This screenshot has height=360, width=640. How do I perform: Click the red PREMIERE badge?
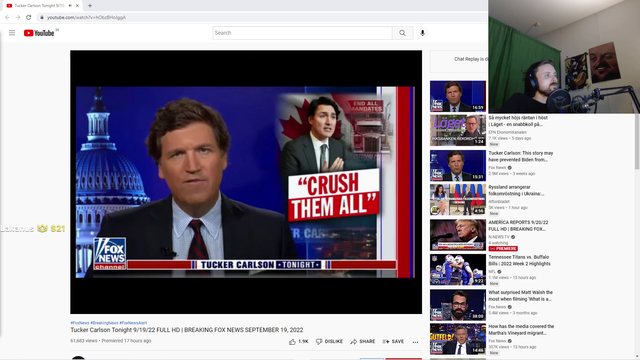click(503, 249)
